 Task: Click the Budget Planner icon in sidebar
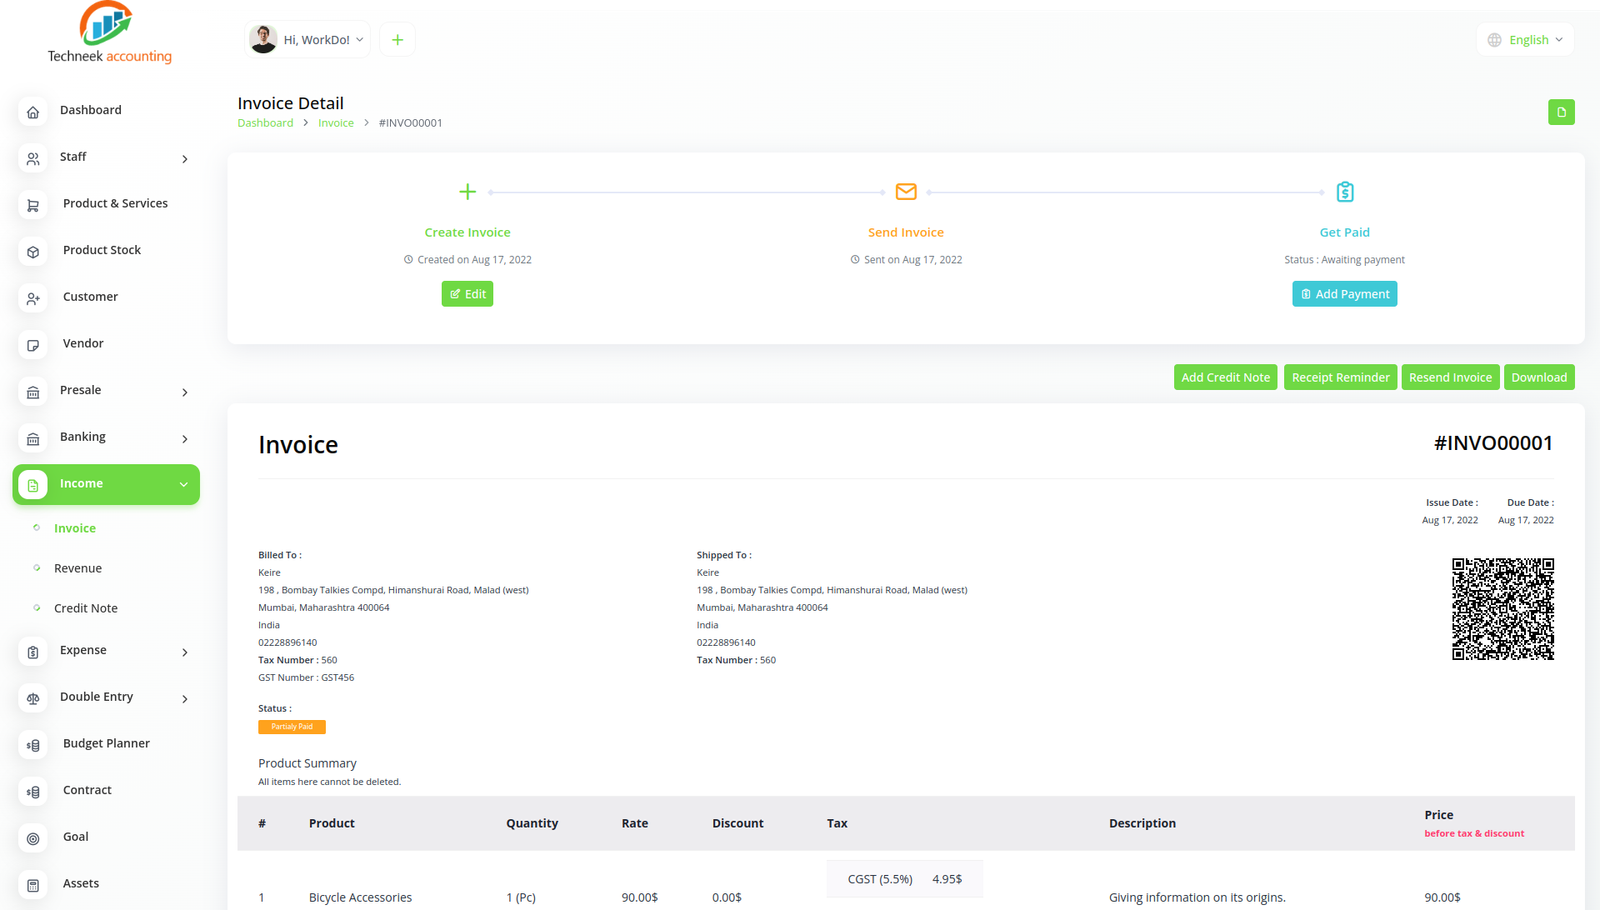[33, 745]
